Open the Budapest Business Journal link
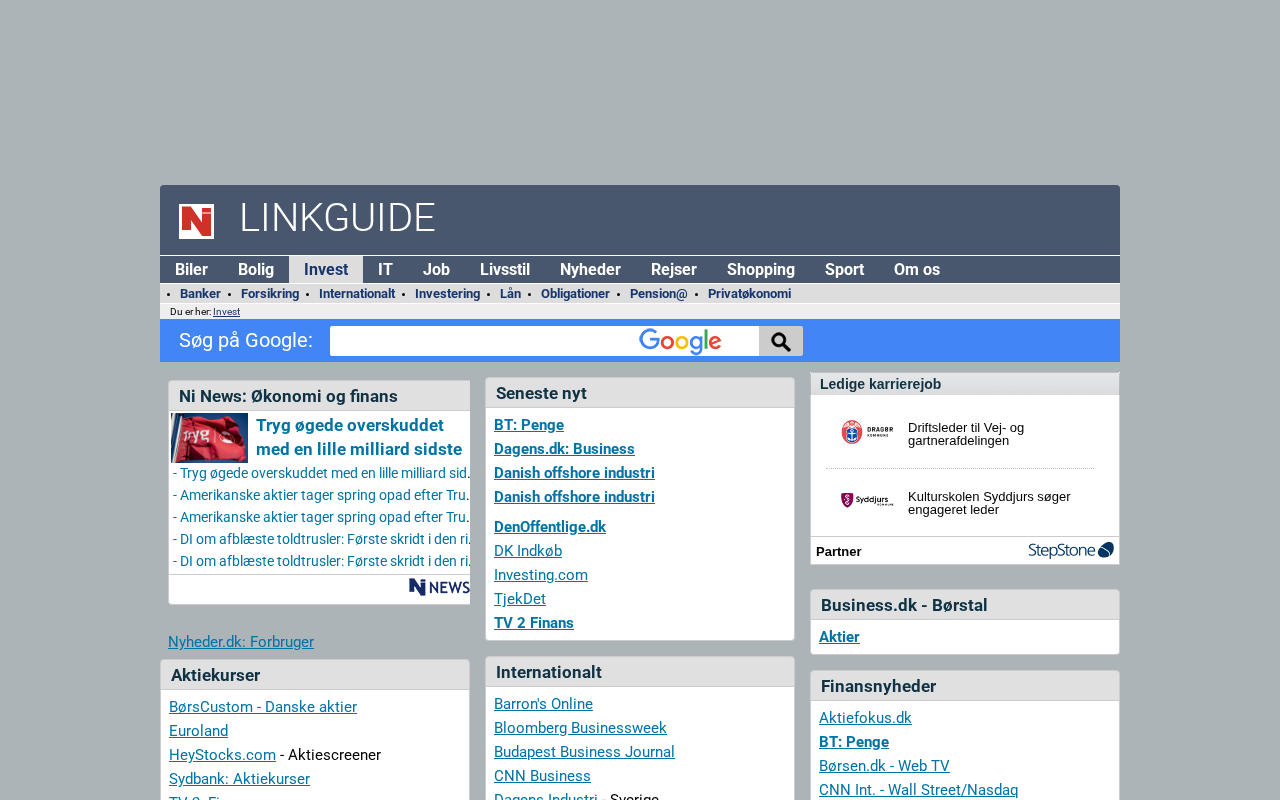The height and width of the screenshot is (800, 1280). 584,752
